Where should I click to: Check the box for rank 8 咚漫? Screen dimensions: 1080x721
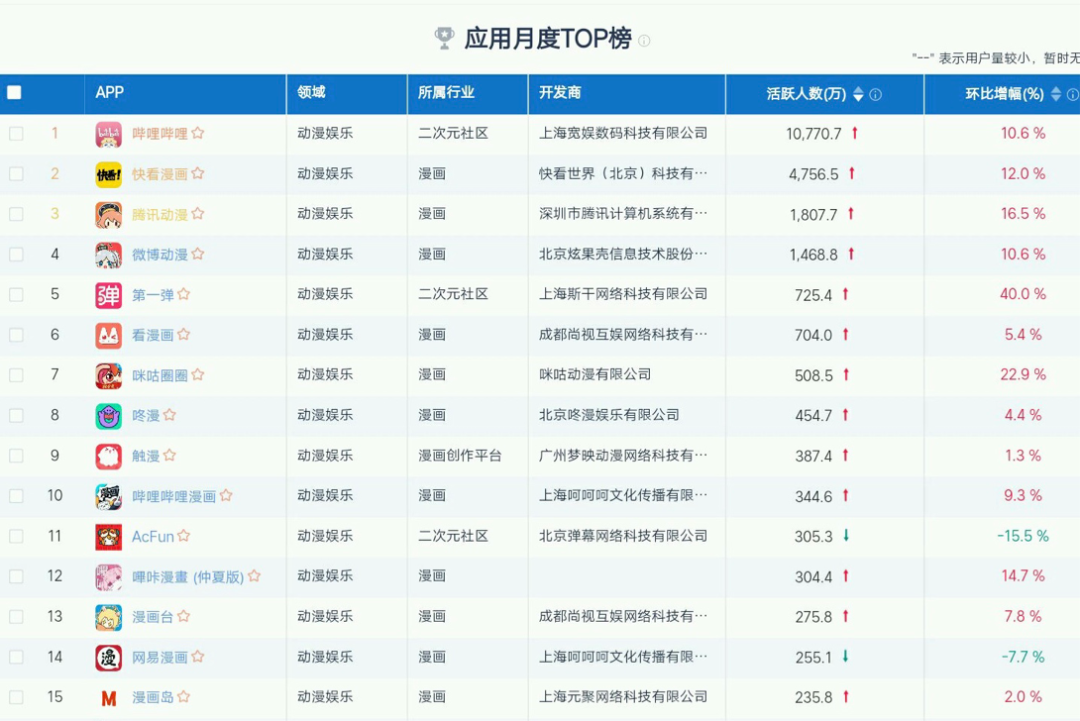pyautogui.click(x=16, y=415)
